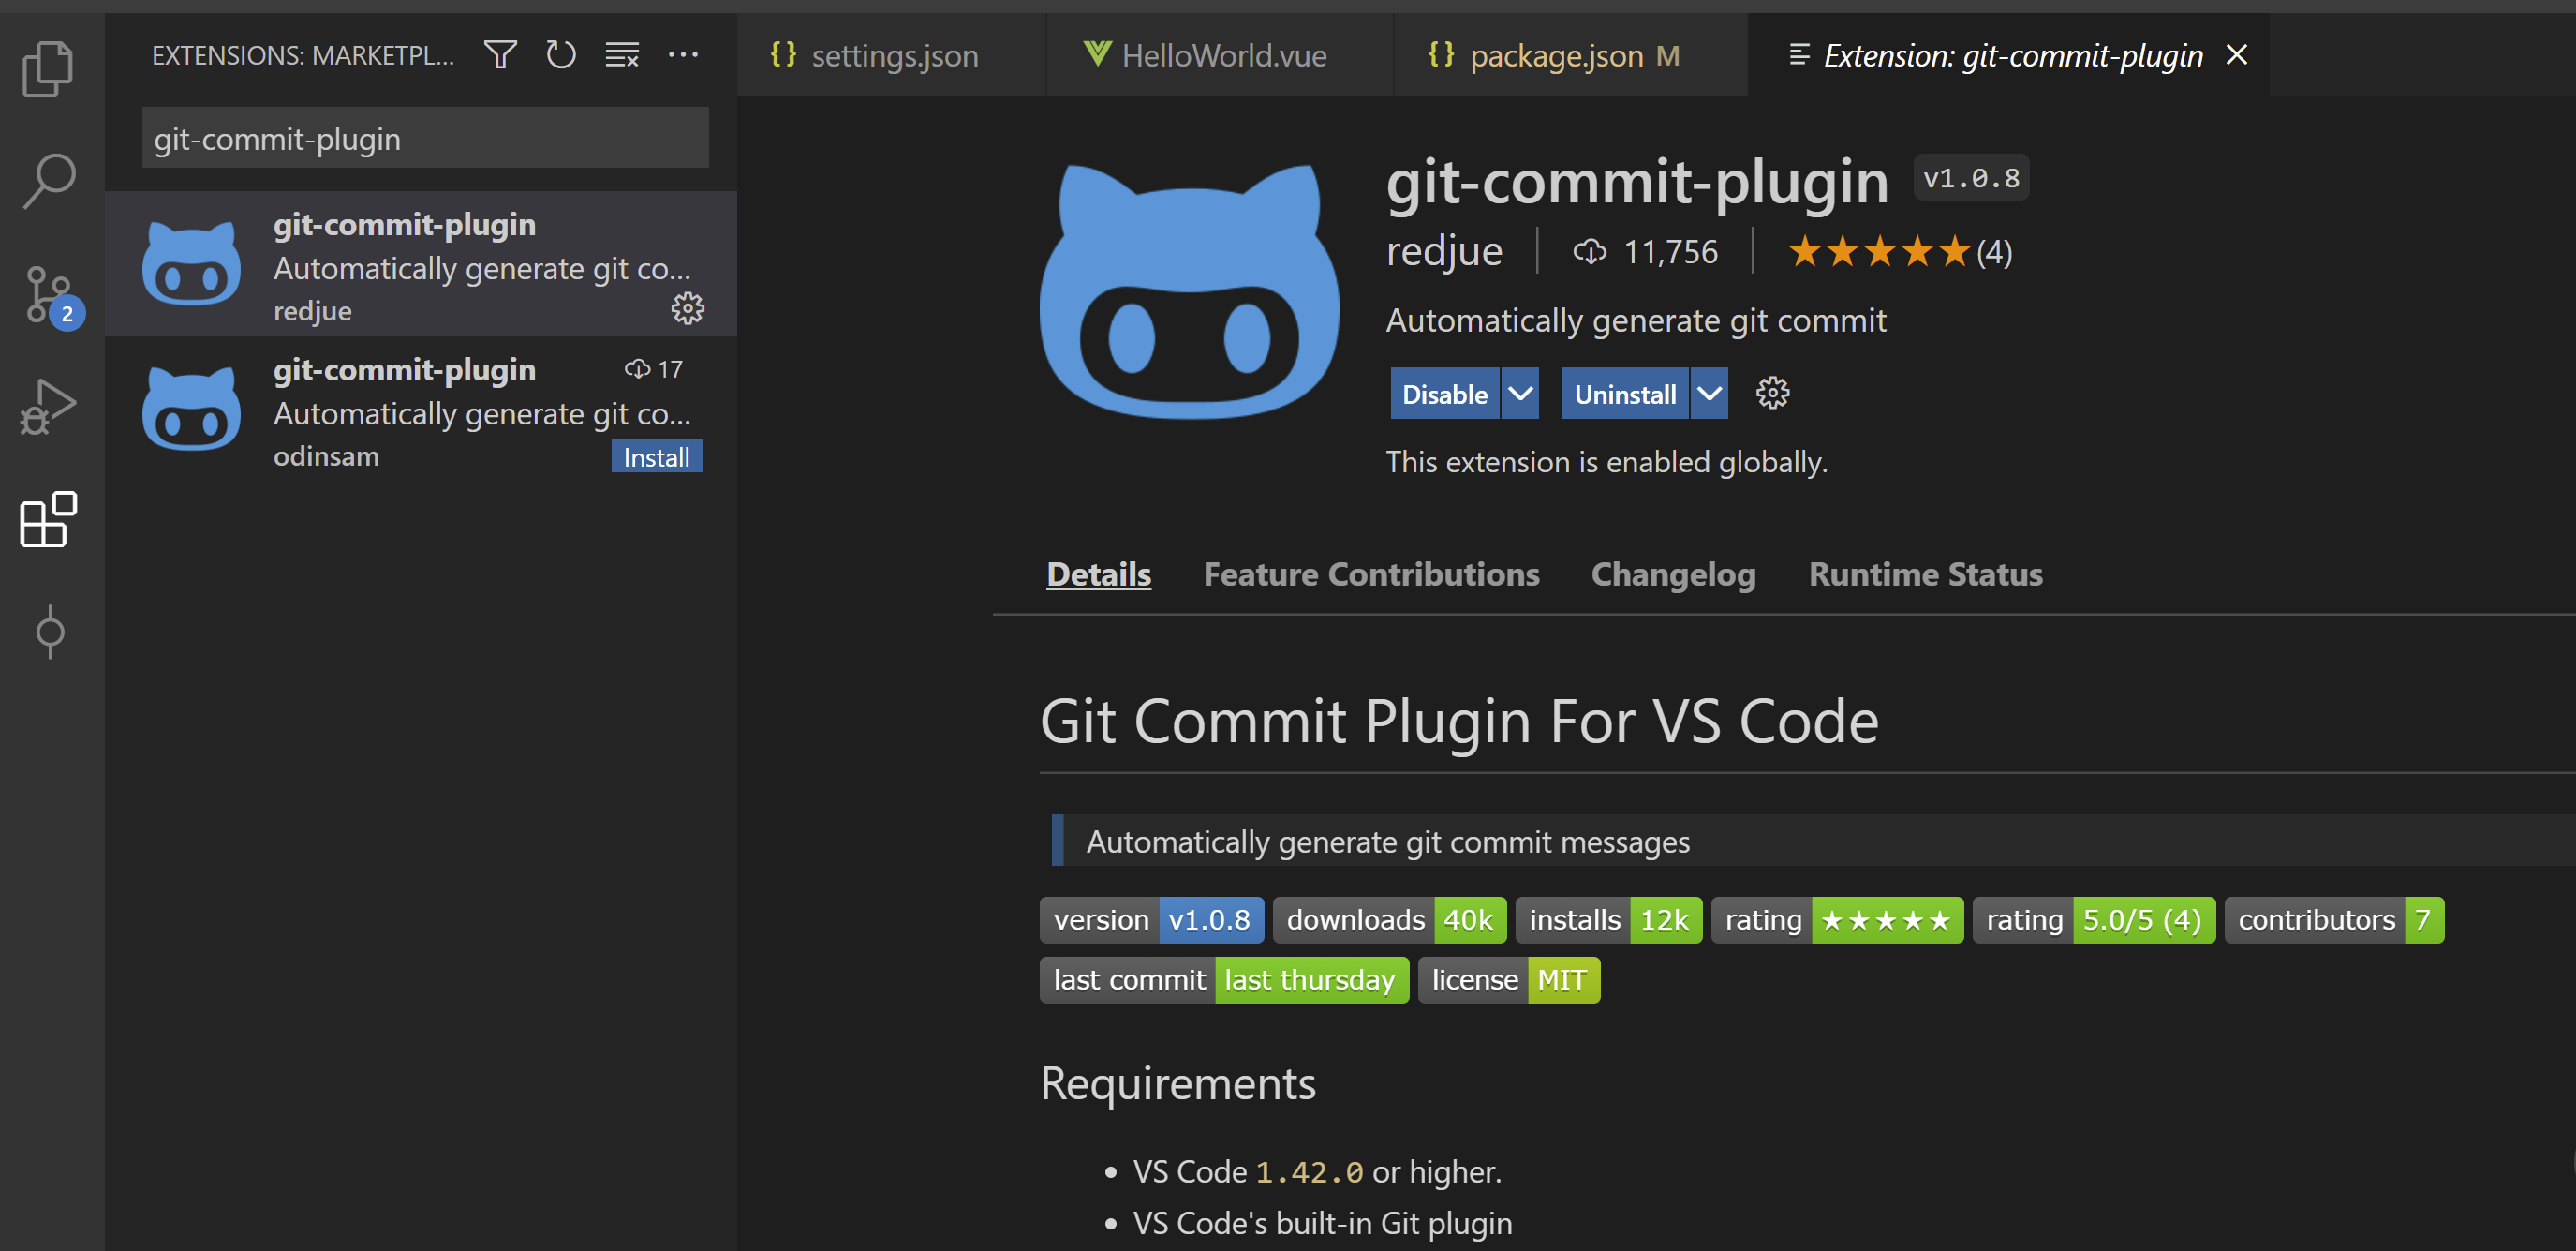
Task: Click the rating 5.0/5 (4) badge
Action: [2093, 919]
